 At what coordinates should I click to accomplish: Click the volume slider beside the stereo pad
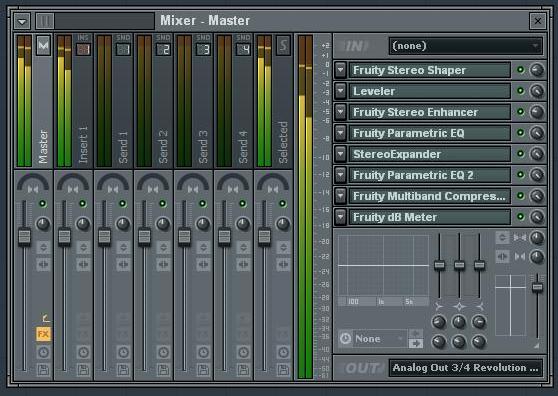point(537,287)
